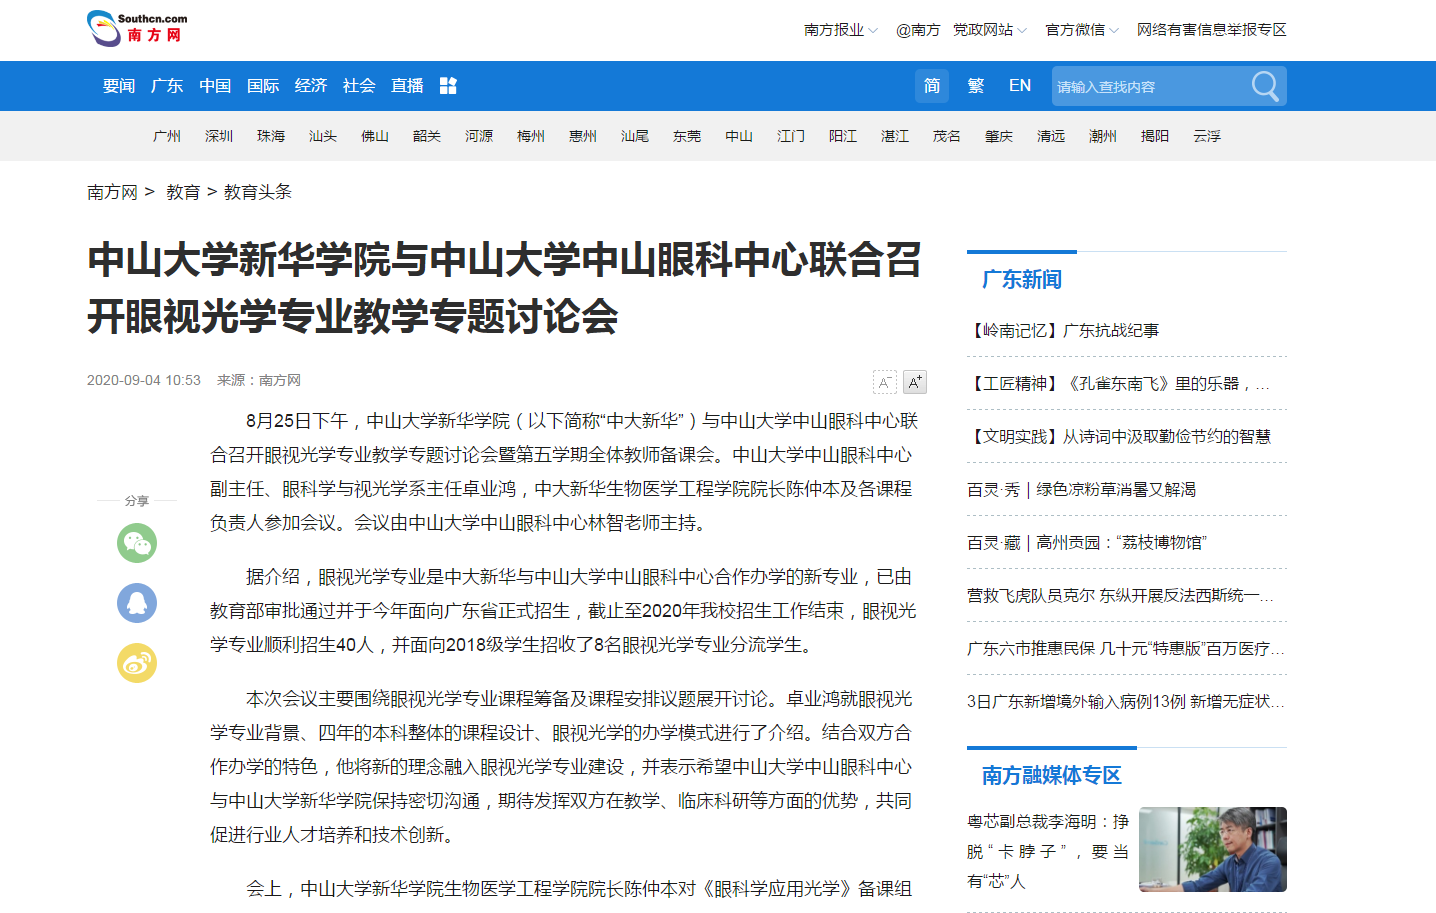This screenshot has height=913, width=1436.
Task: Click the search input field
Action: 1148,87
